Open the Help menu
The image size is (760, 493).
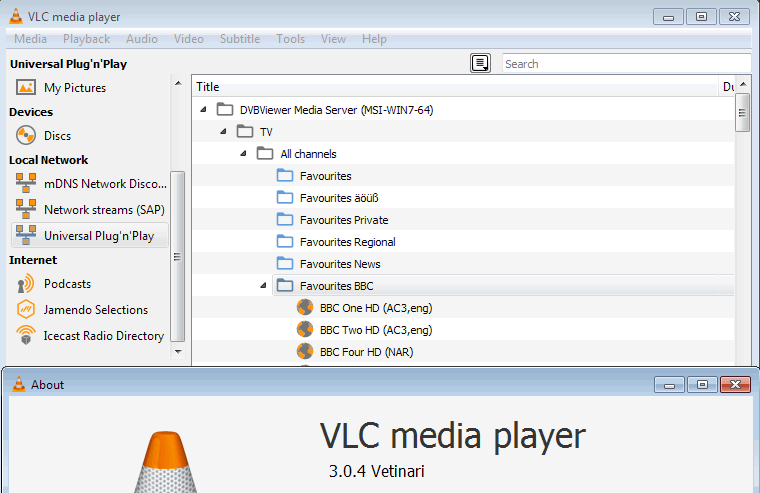tap(374, 39)
